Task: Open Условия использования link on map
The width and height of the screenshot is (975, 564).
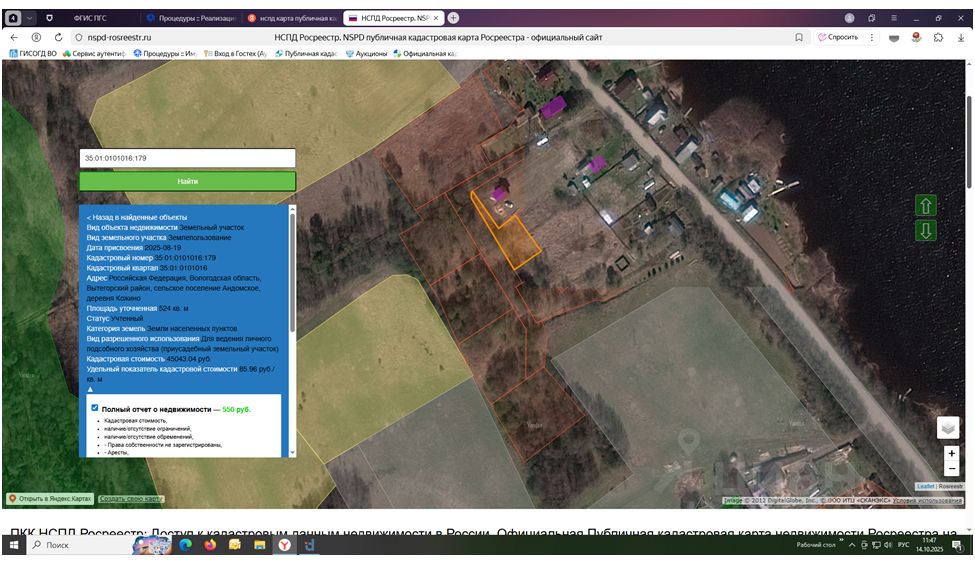Action: 928,500
